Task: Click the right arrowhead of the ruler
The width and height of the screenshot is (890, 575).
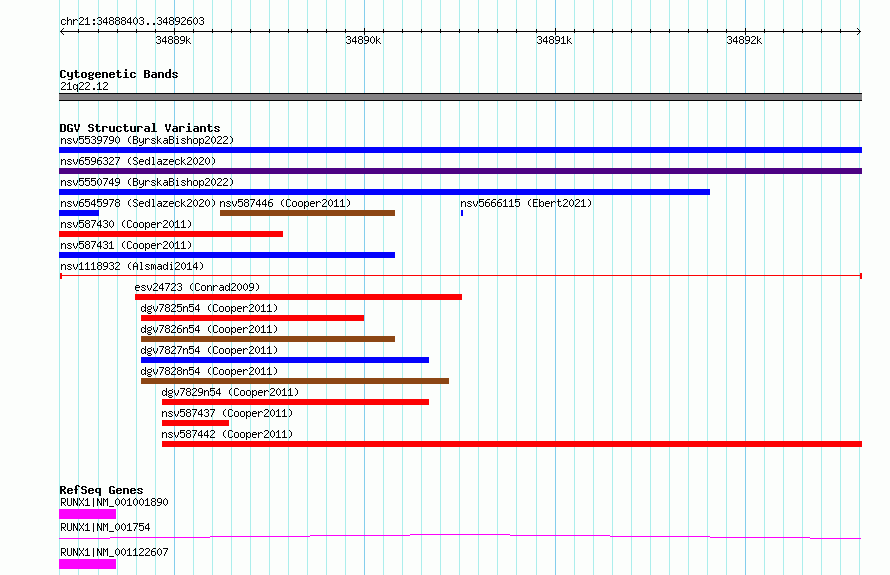Action: (859, 32)
